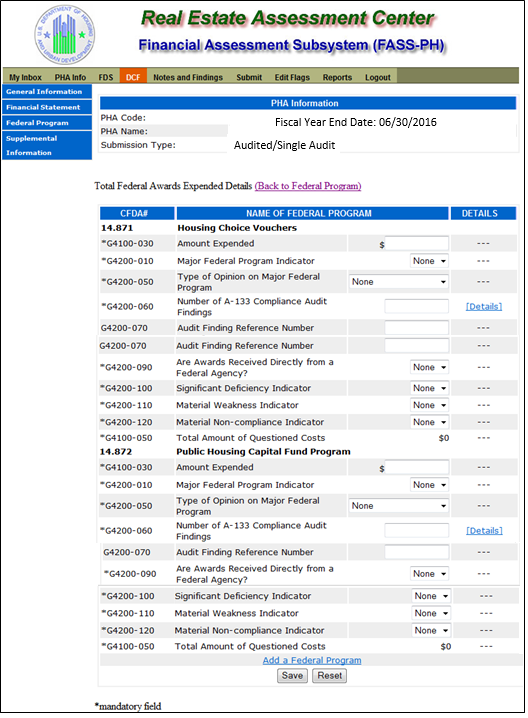528x718 pixels.
Task: Click the Add a Federal Program link
Action: click(x=312, y=660)
